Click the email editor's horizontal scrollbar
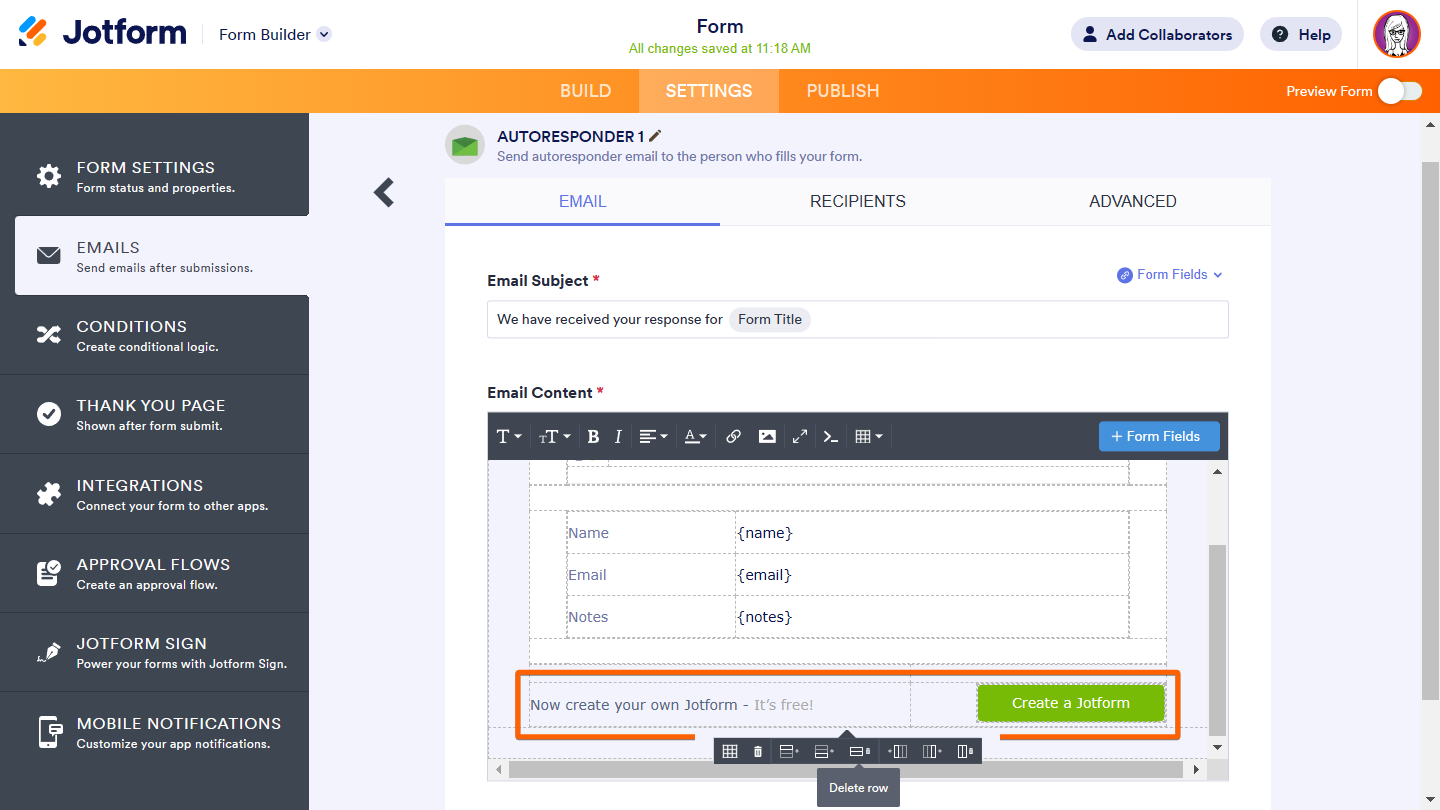Screen dimensions: 1440x810 click(846, 770)
